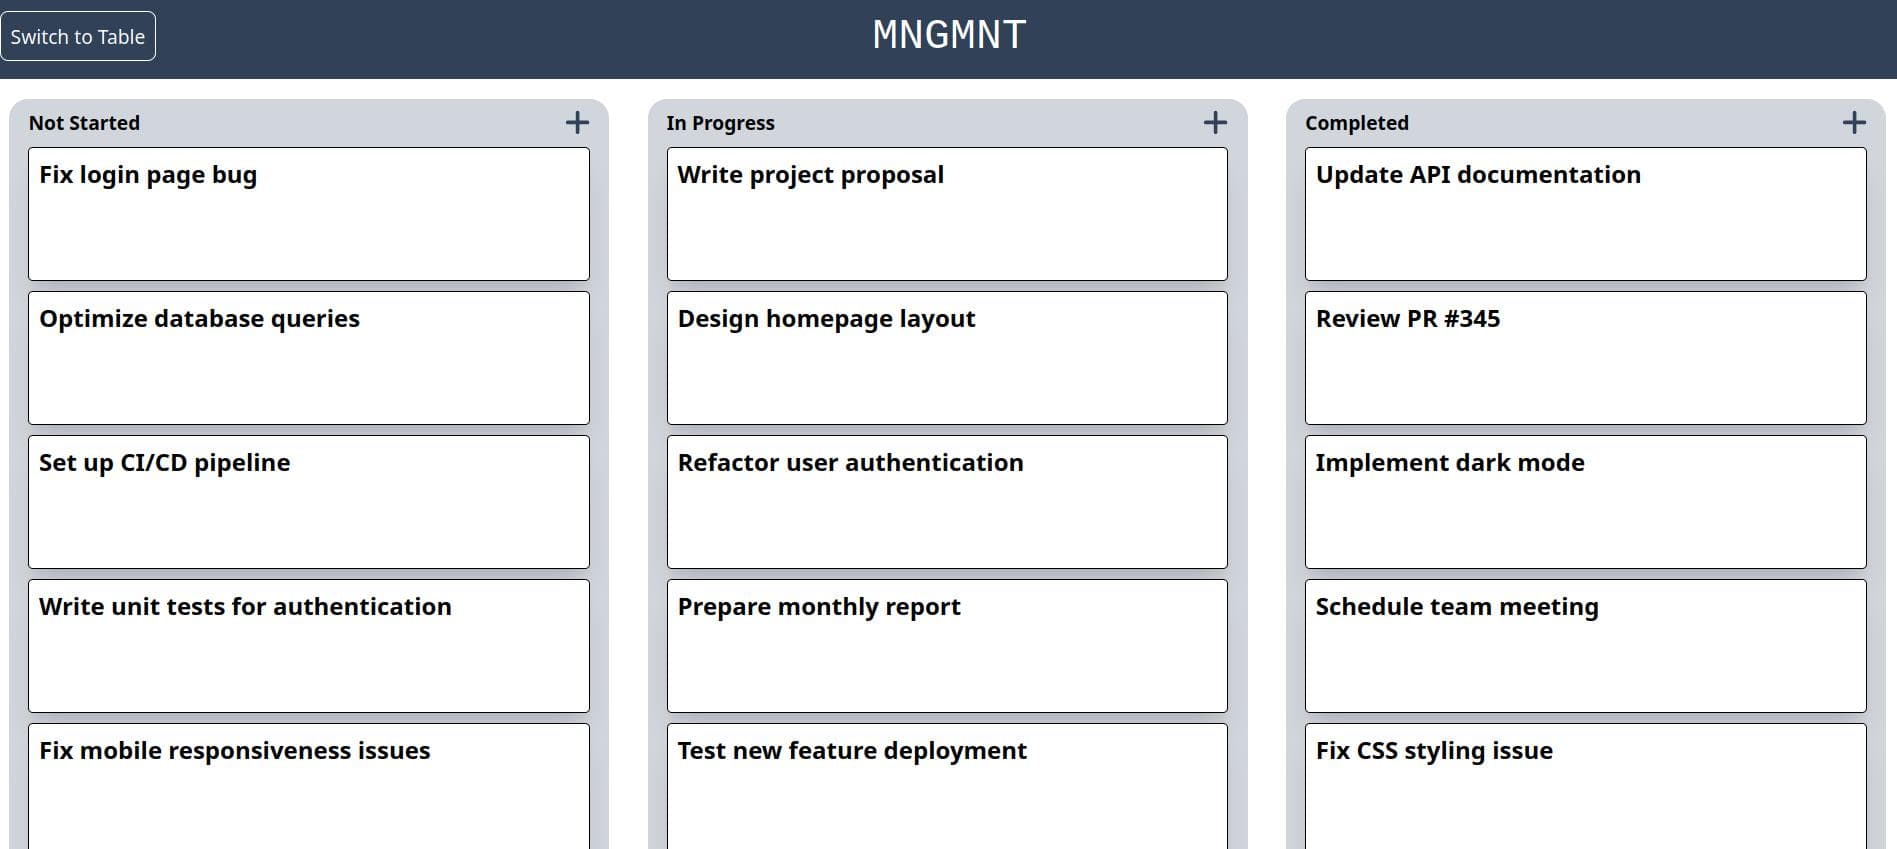Click plus icon in In Progress column

coord(1215,123)
